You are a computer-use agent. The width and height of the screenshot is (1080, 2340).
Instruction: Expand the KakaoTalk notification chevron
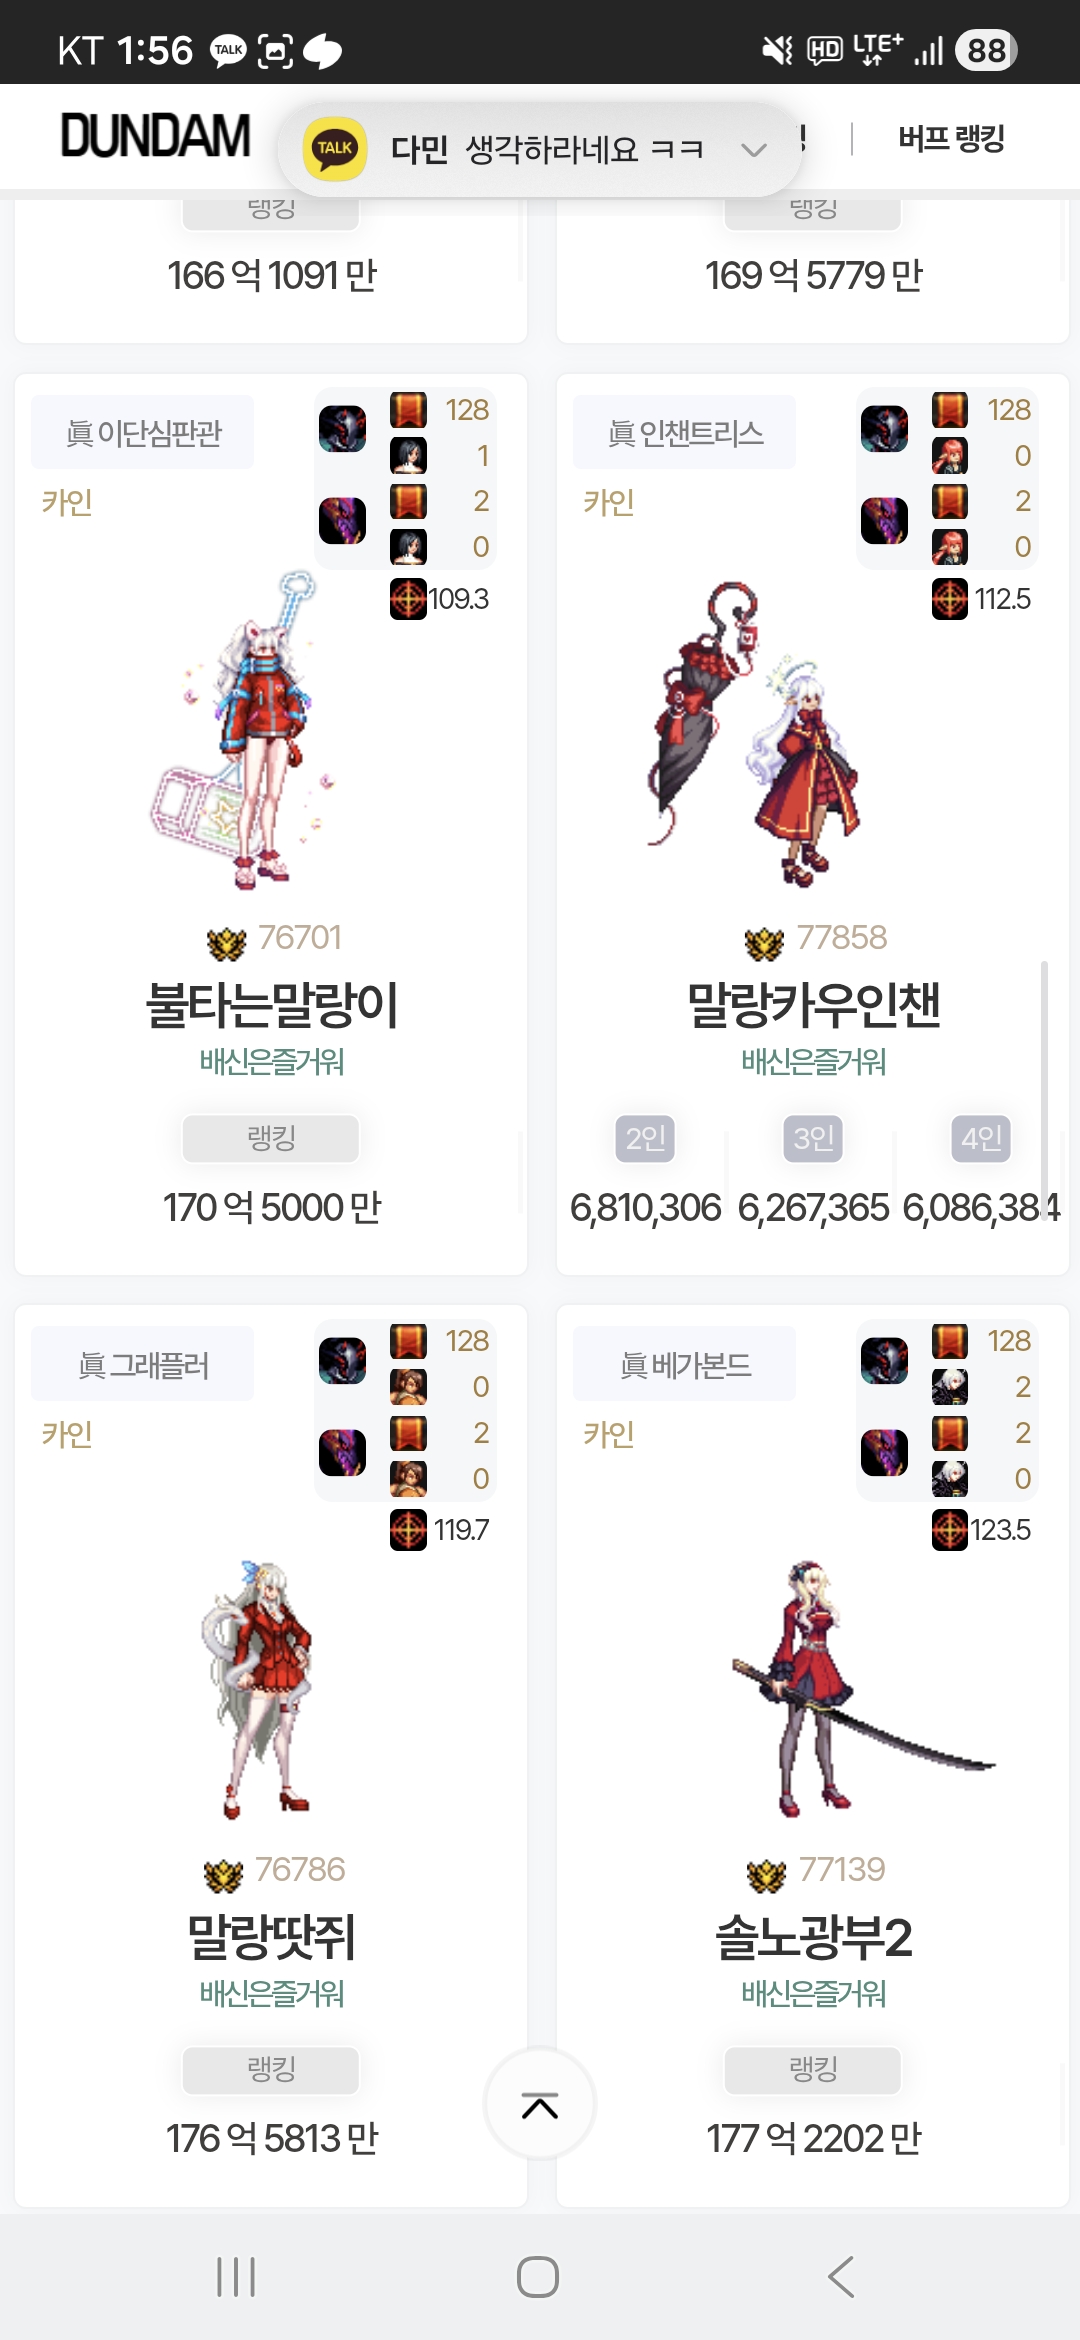[x=753, y=150]
